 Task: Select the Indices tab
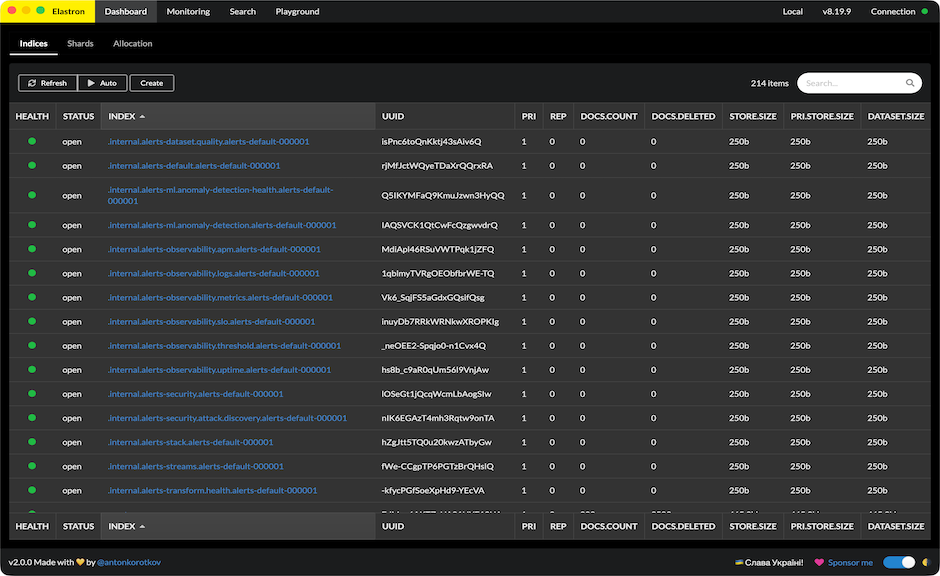coord(34,44)
